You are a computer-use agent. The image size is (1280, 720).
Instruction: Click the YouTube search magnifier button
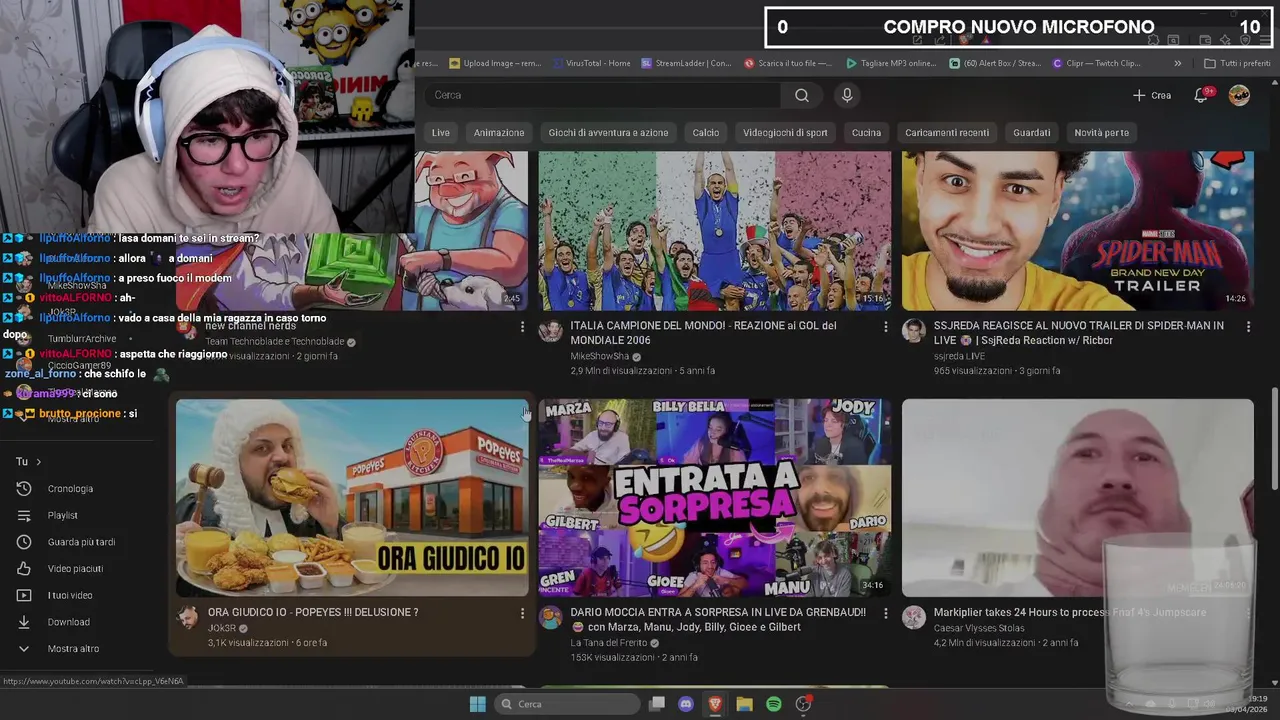pyautogui.click(x=802, y=95)
